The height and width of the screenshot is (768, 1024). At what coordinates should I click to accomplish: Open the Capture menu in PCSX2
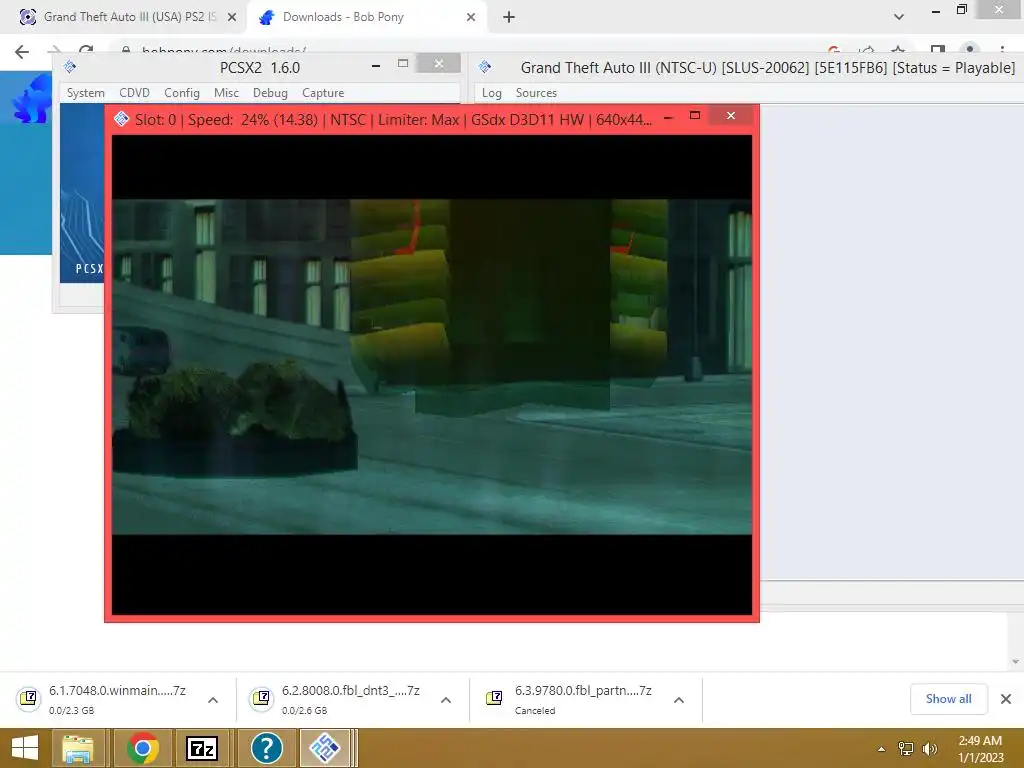[323, 93]
